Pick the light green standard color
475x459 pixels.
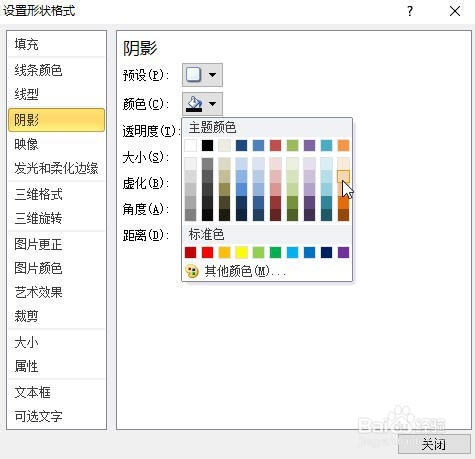point(258,253)
